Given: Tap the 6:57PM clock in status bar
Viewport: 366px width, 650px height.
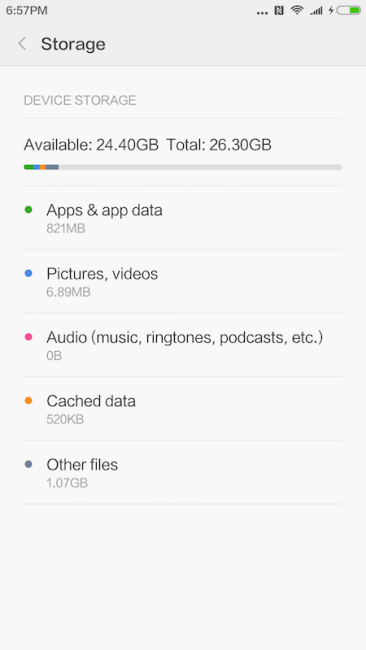Looking at the screenshot, I should tap(27, 10).
